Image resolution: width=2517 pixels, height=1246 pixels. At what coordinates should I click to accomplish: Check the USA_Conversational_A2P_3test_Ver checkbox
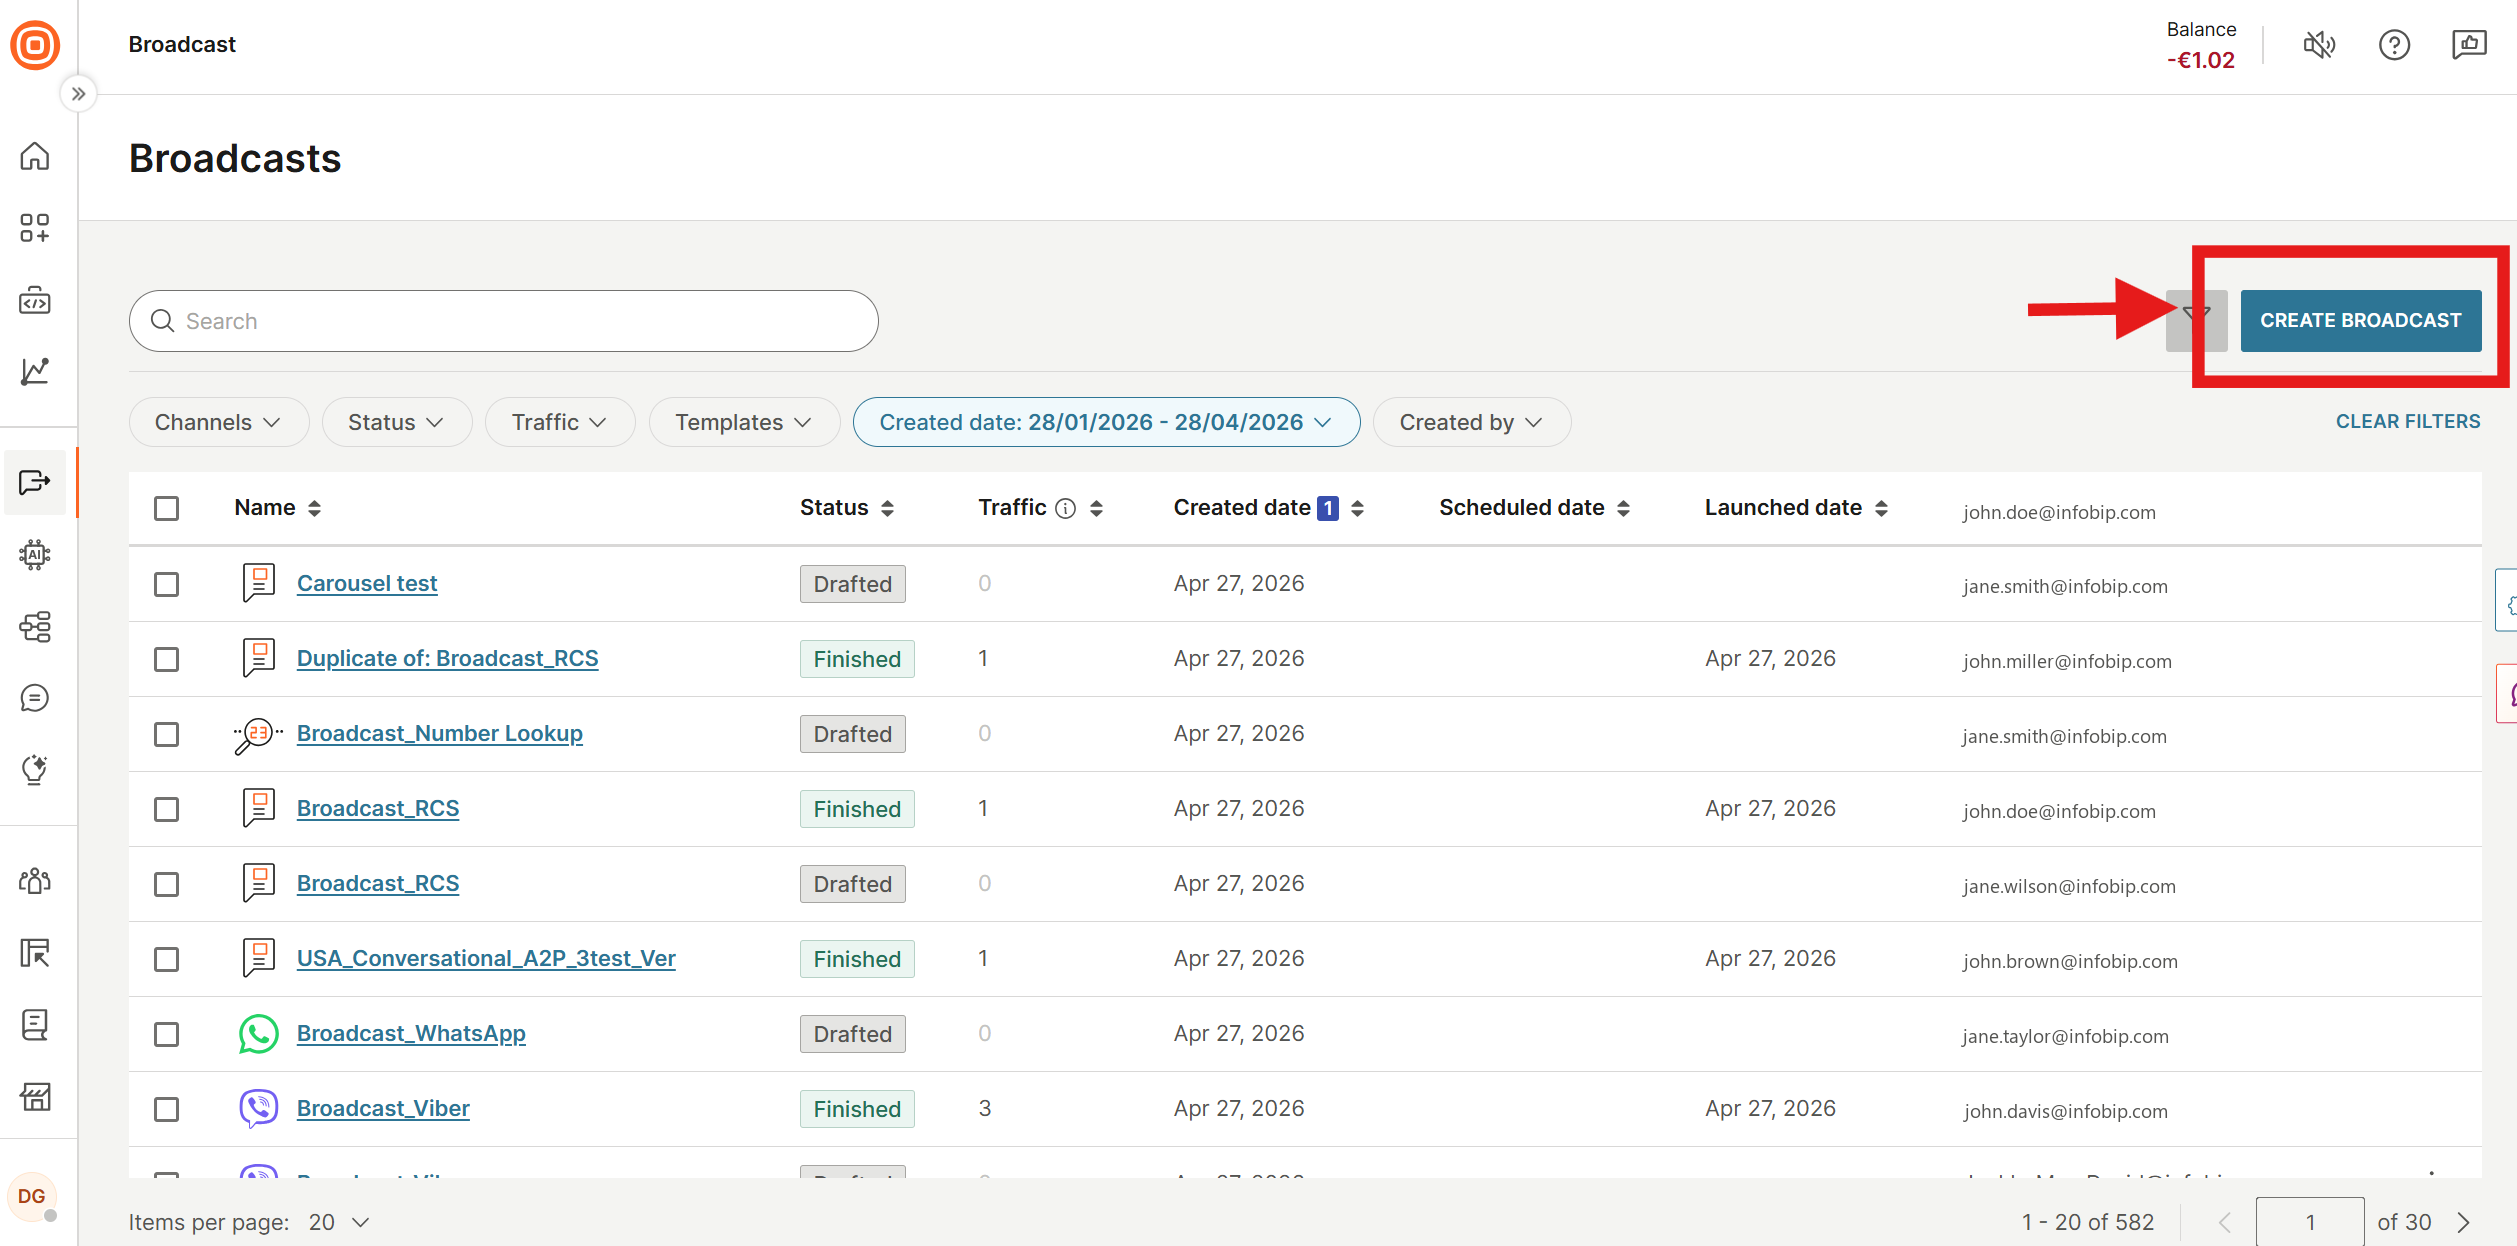coord(167,959)
